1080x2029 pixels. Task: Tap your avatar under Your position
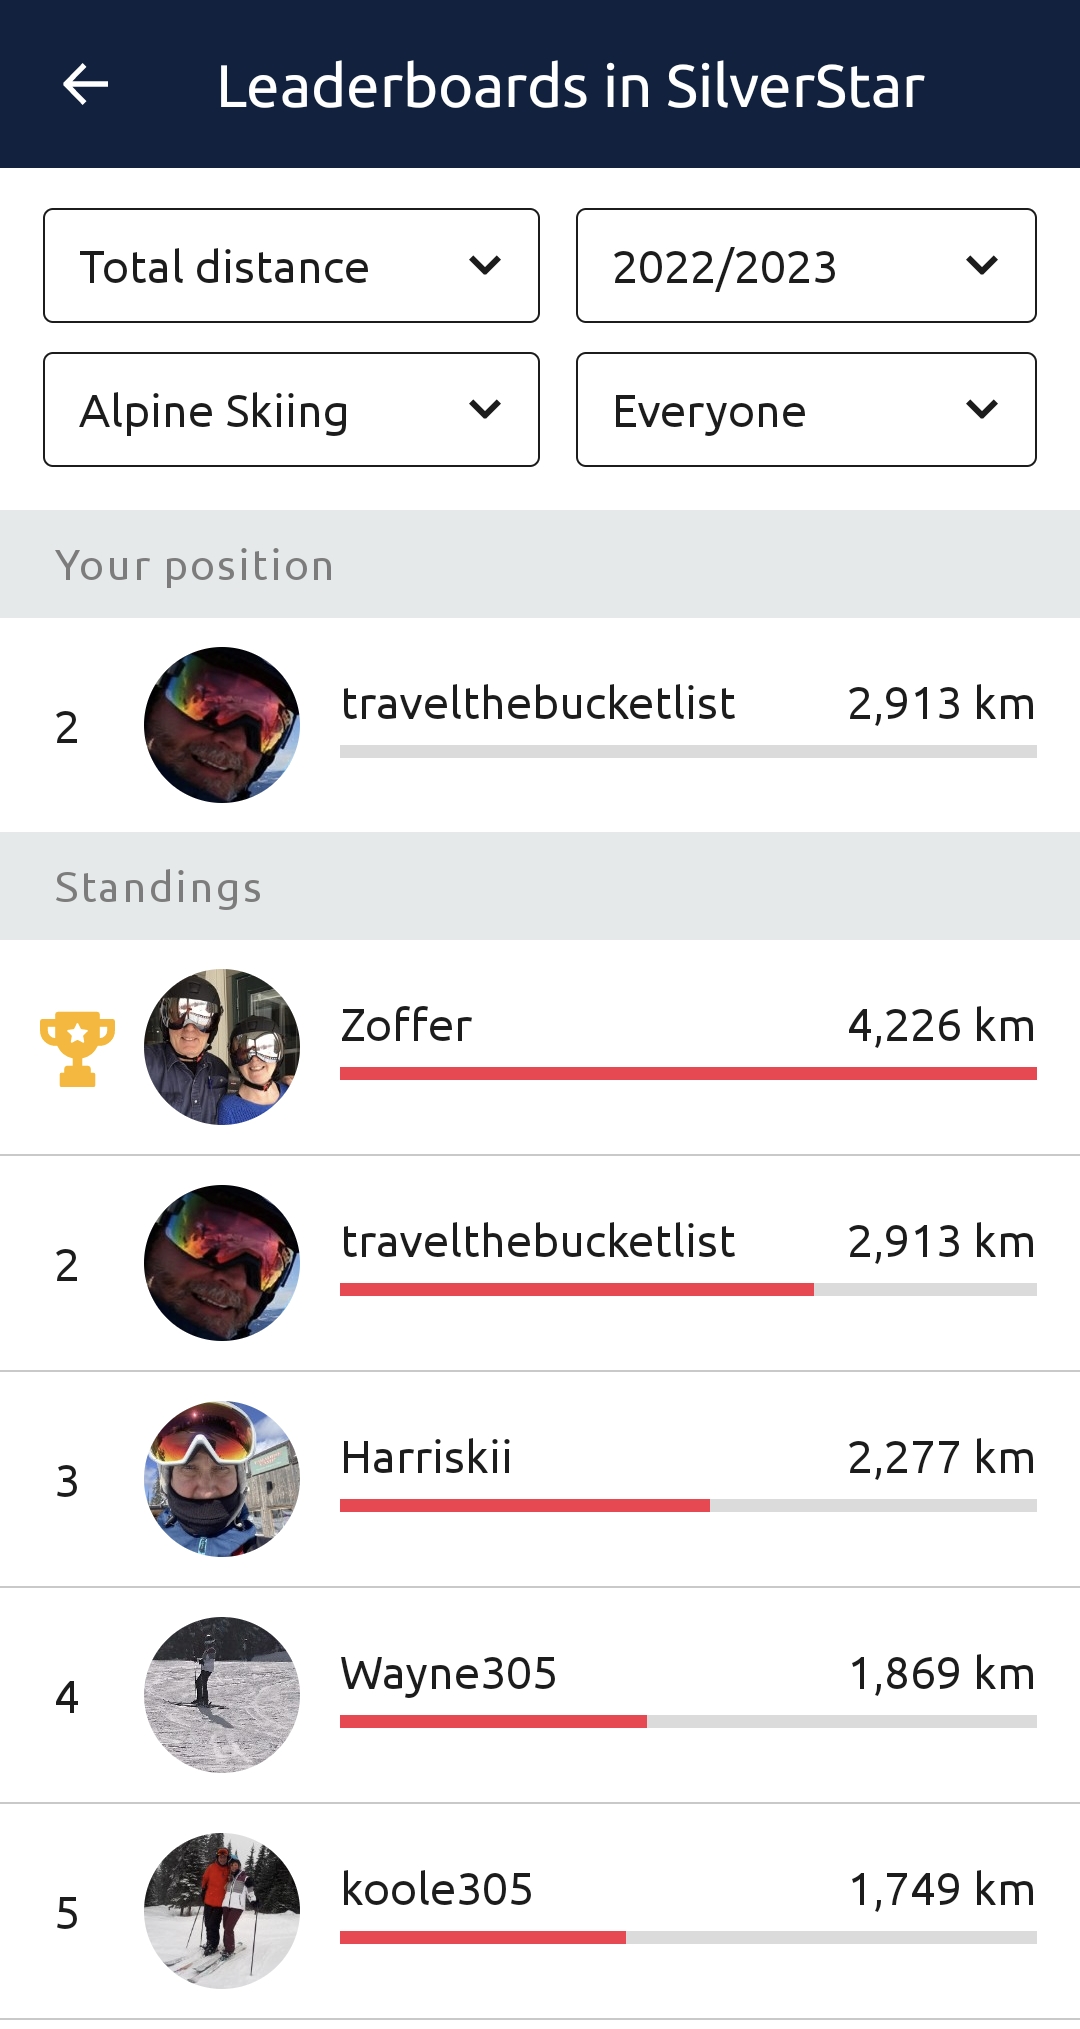(x=222, y=725)
